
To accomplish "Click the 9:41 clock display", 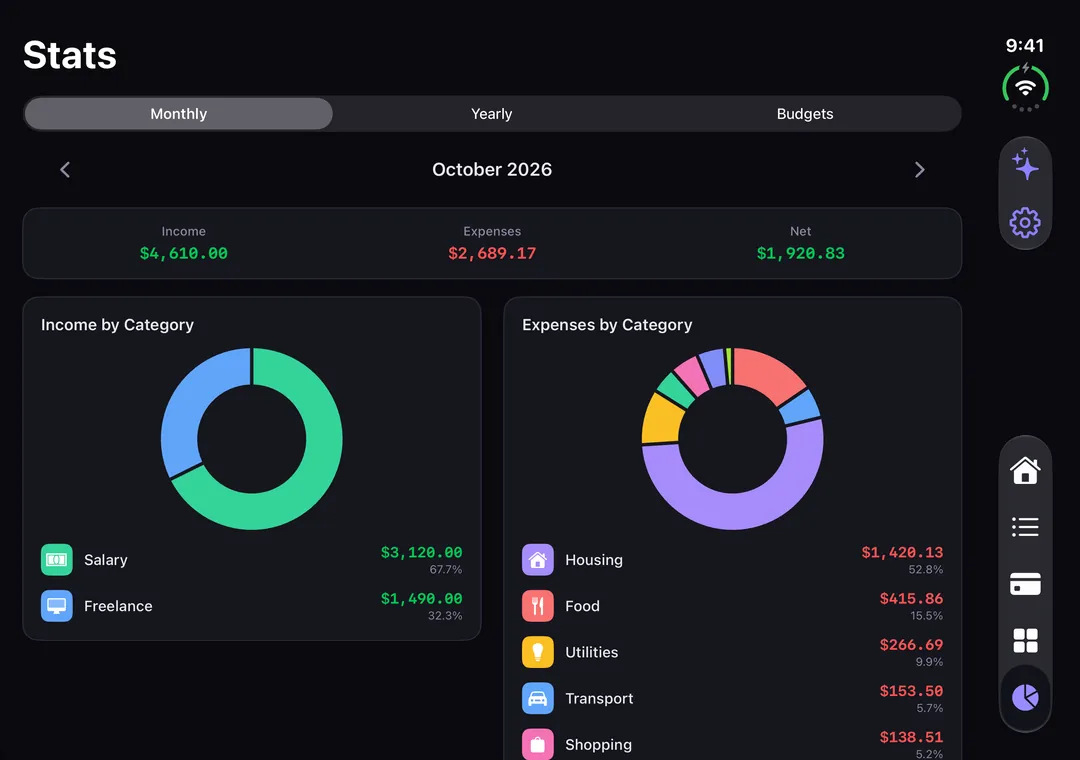I will point(1025,45).
